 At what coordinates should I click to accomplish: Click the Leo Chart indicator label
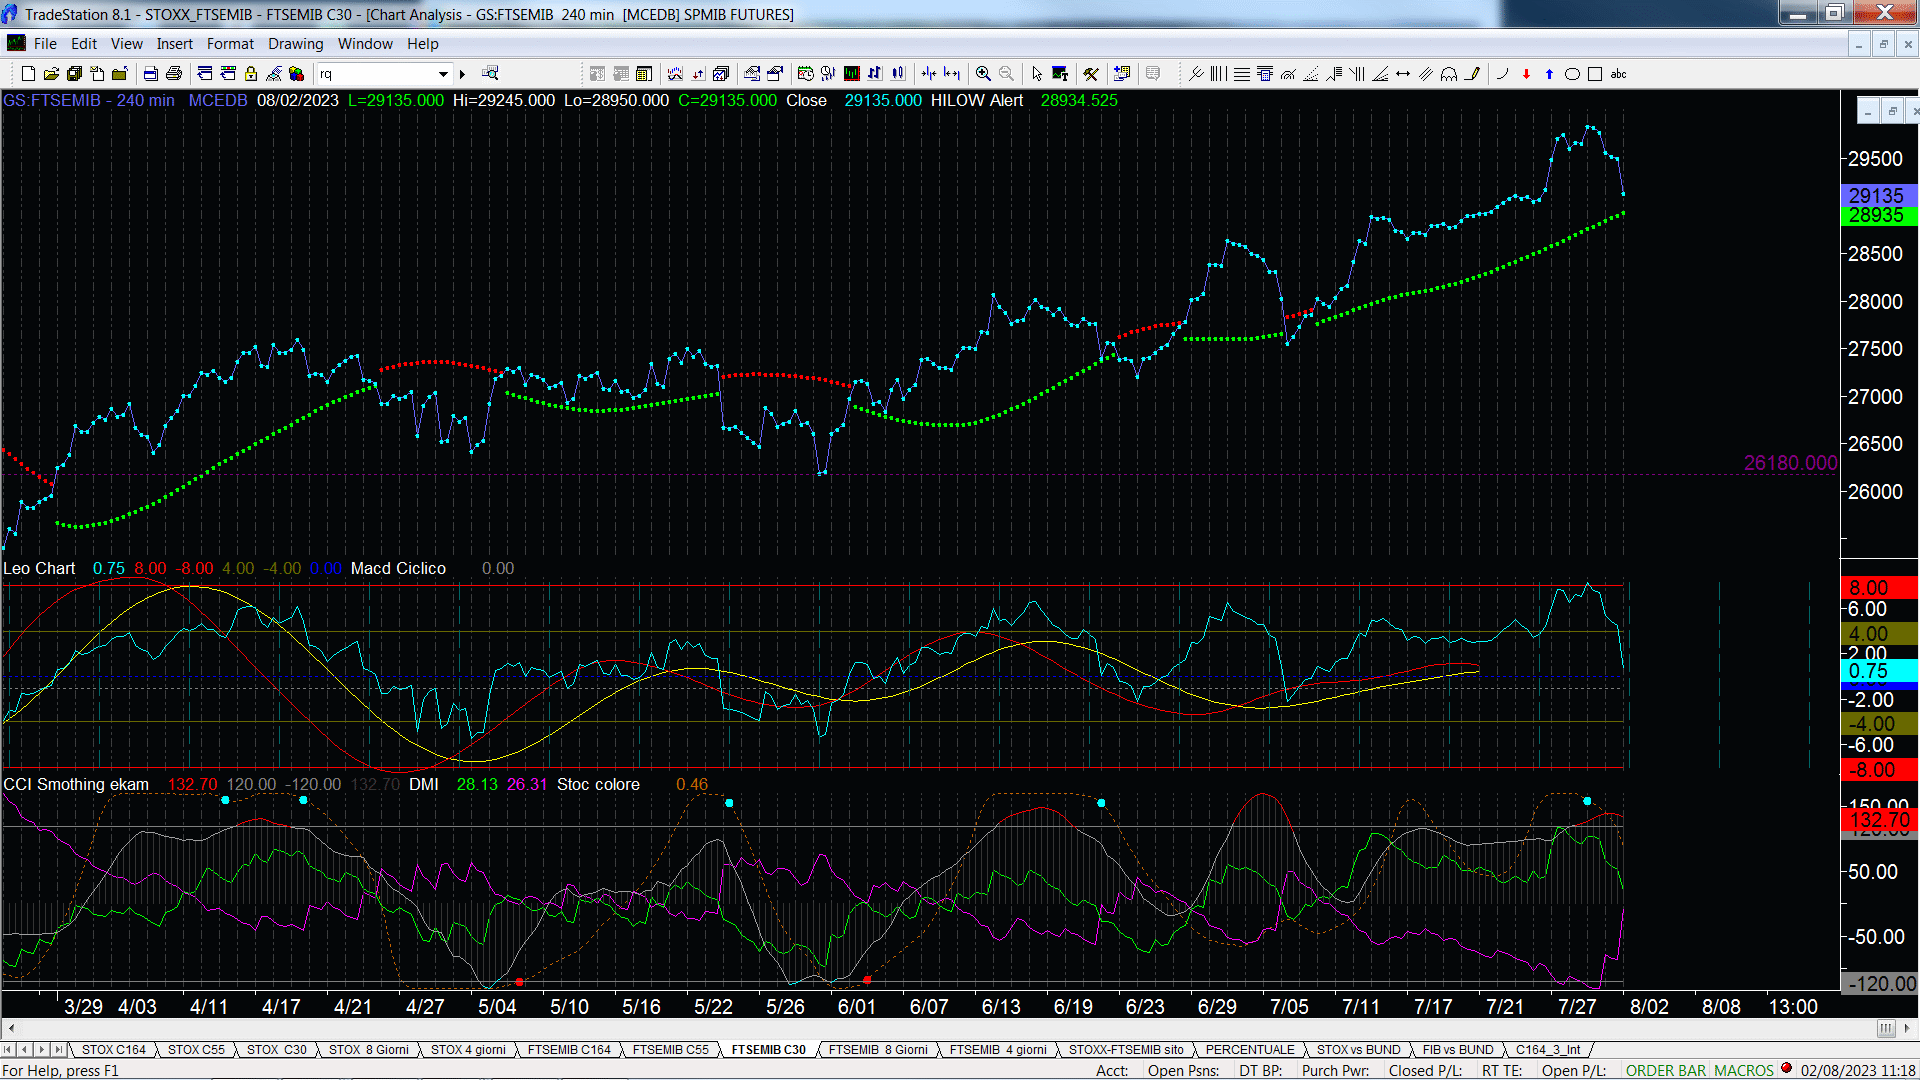[x=39, y=568]
